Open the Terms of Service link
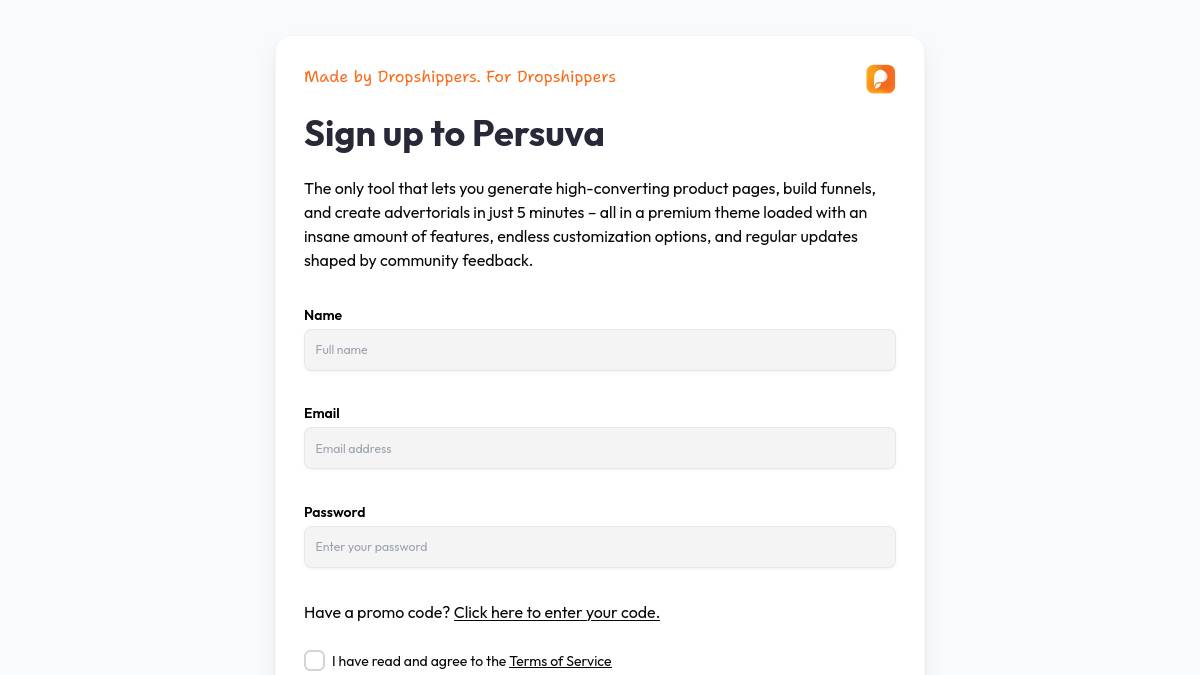The image size is (1200, 675). coord(560,661)
